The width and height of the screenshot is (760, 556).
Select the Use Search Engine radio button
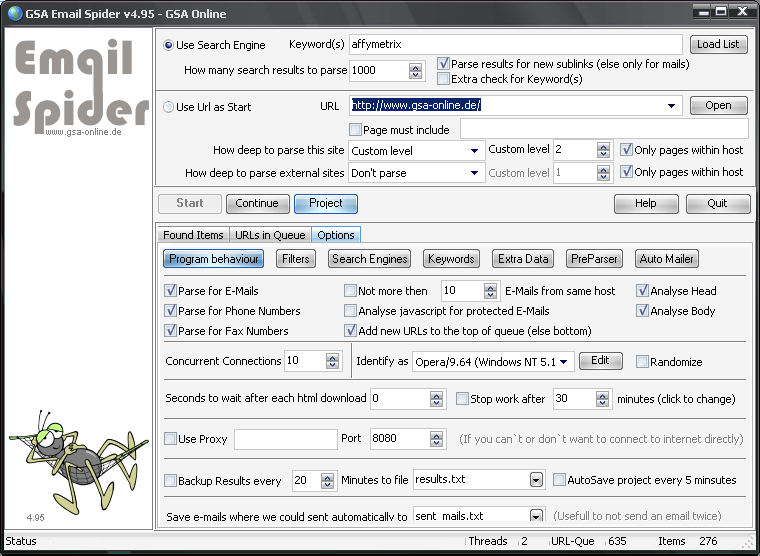[x=168, y=45]
